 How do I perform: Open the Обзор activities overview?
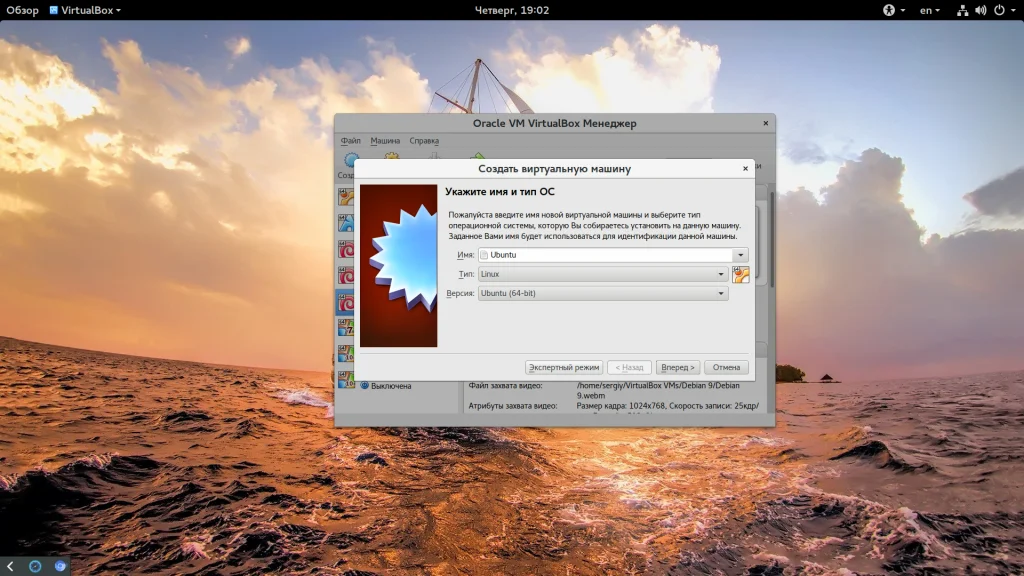click(x=22, y=10)
